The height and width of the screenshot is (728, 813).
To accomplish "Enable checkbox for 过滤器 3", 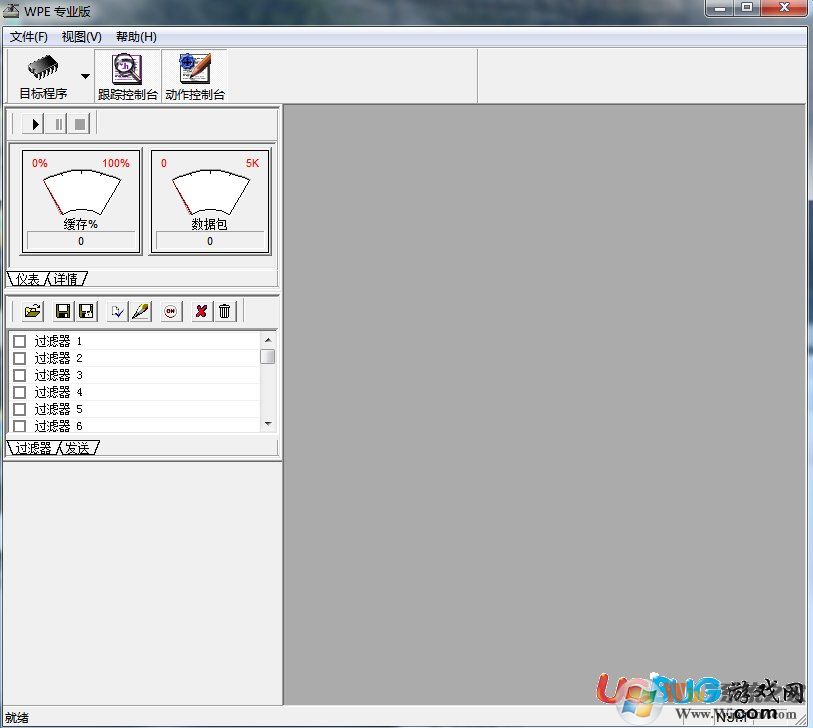I will pyautogui.click(x=20, y=375).
